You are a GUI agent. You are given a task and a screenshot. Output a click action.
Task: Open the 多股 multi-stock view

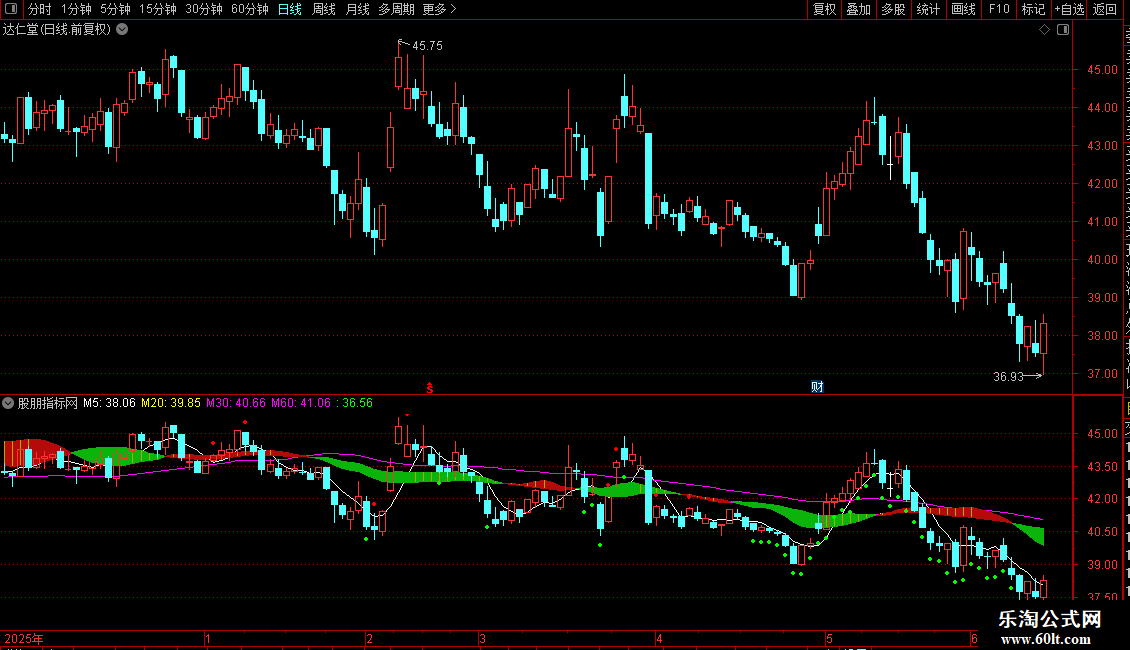click(893, 9)
